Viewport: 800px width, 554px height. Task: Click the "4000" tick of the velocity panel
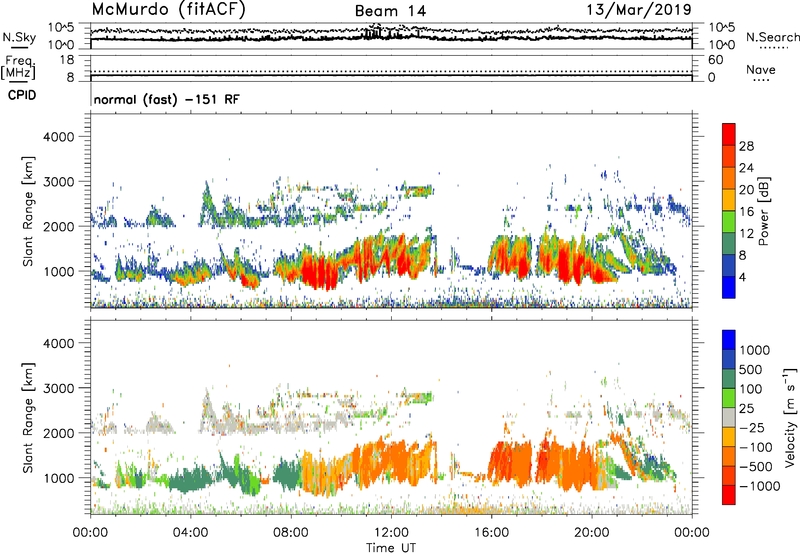(x=58, y=343)
